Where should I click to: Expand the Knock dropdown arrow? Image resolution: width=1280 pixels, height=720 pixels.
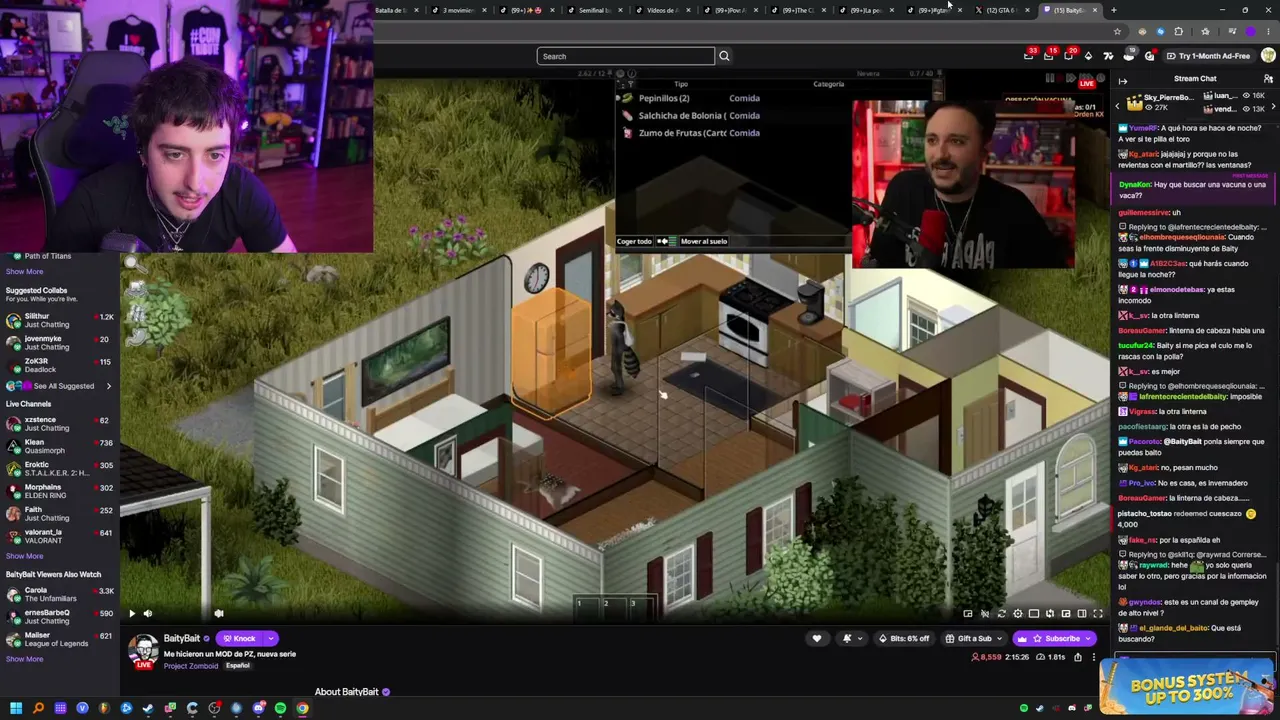pyautogui.click(x=270, y=639)
